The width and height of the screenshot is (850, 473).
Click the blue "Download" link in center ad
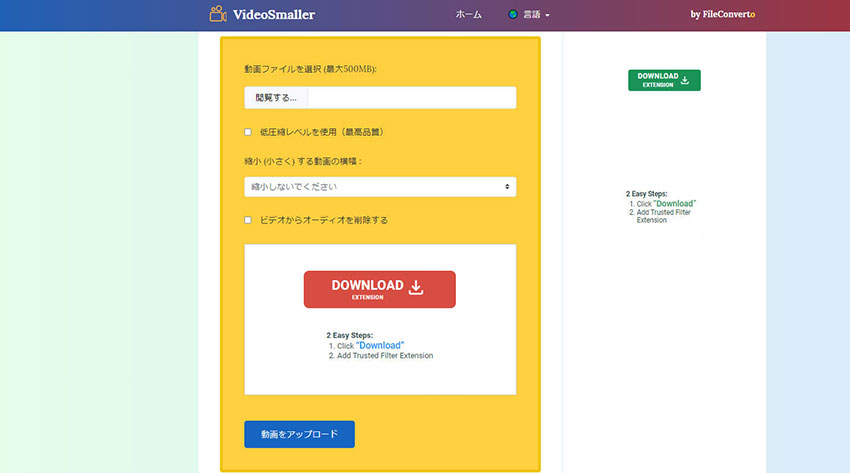point(380,345)
